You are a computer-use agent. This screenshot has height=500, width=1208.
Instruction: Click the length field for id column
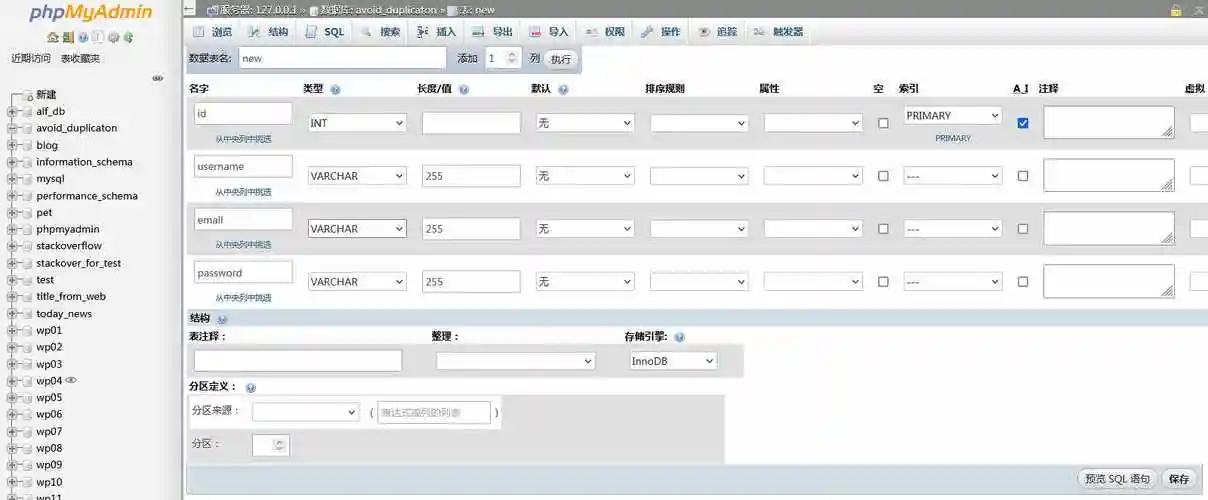(x=471, y=123)
